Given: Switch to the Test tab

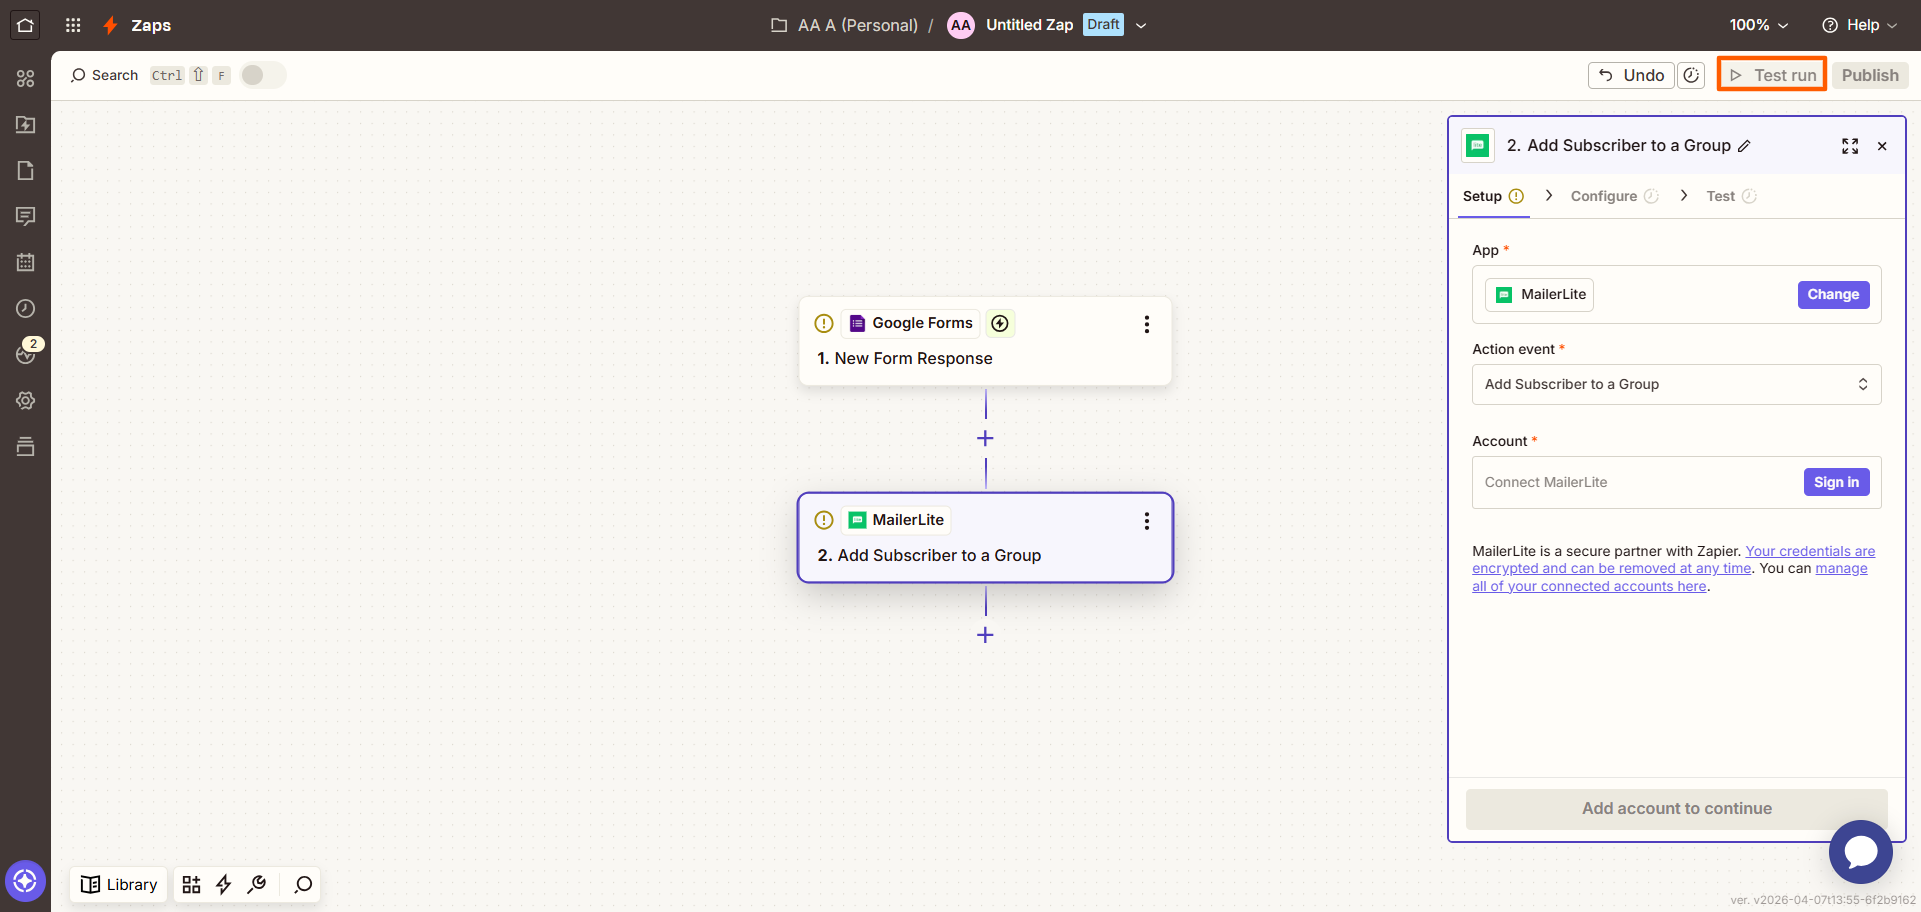Looking at the screenshot, I should click(x=1731, y=196).
